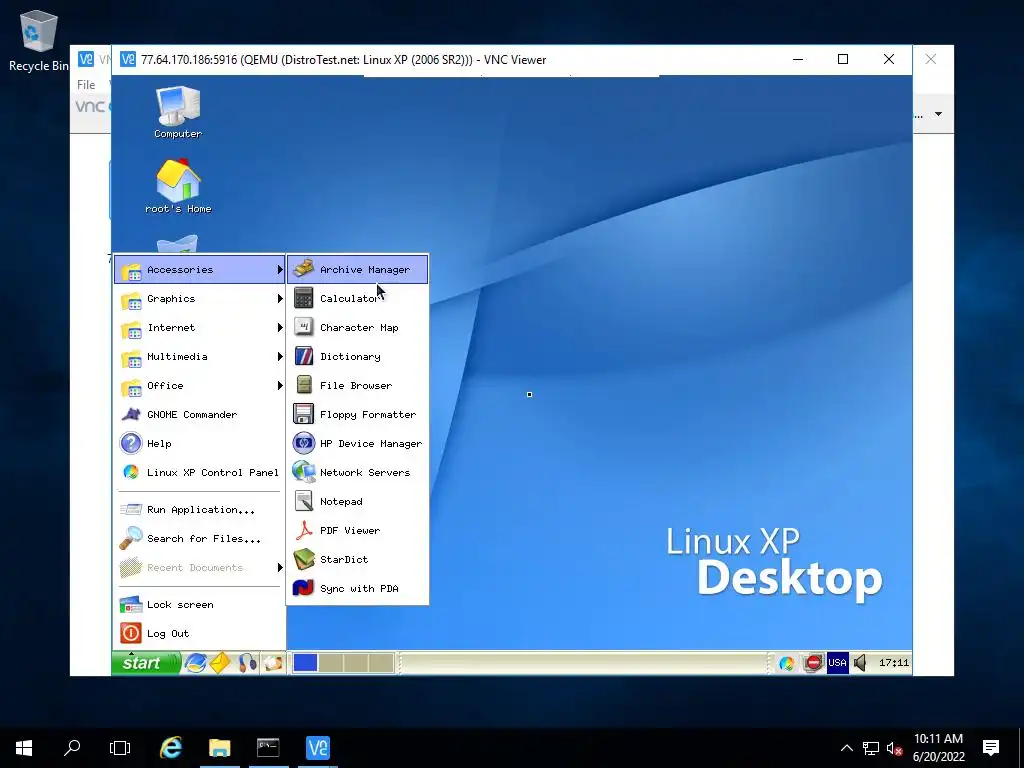Viewport: 1024px width, 768px height.
Task: Expand the Office submenu arrow
Action: [x=280, y=385]
